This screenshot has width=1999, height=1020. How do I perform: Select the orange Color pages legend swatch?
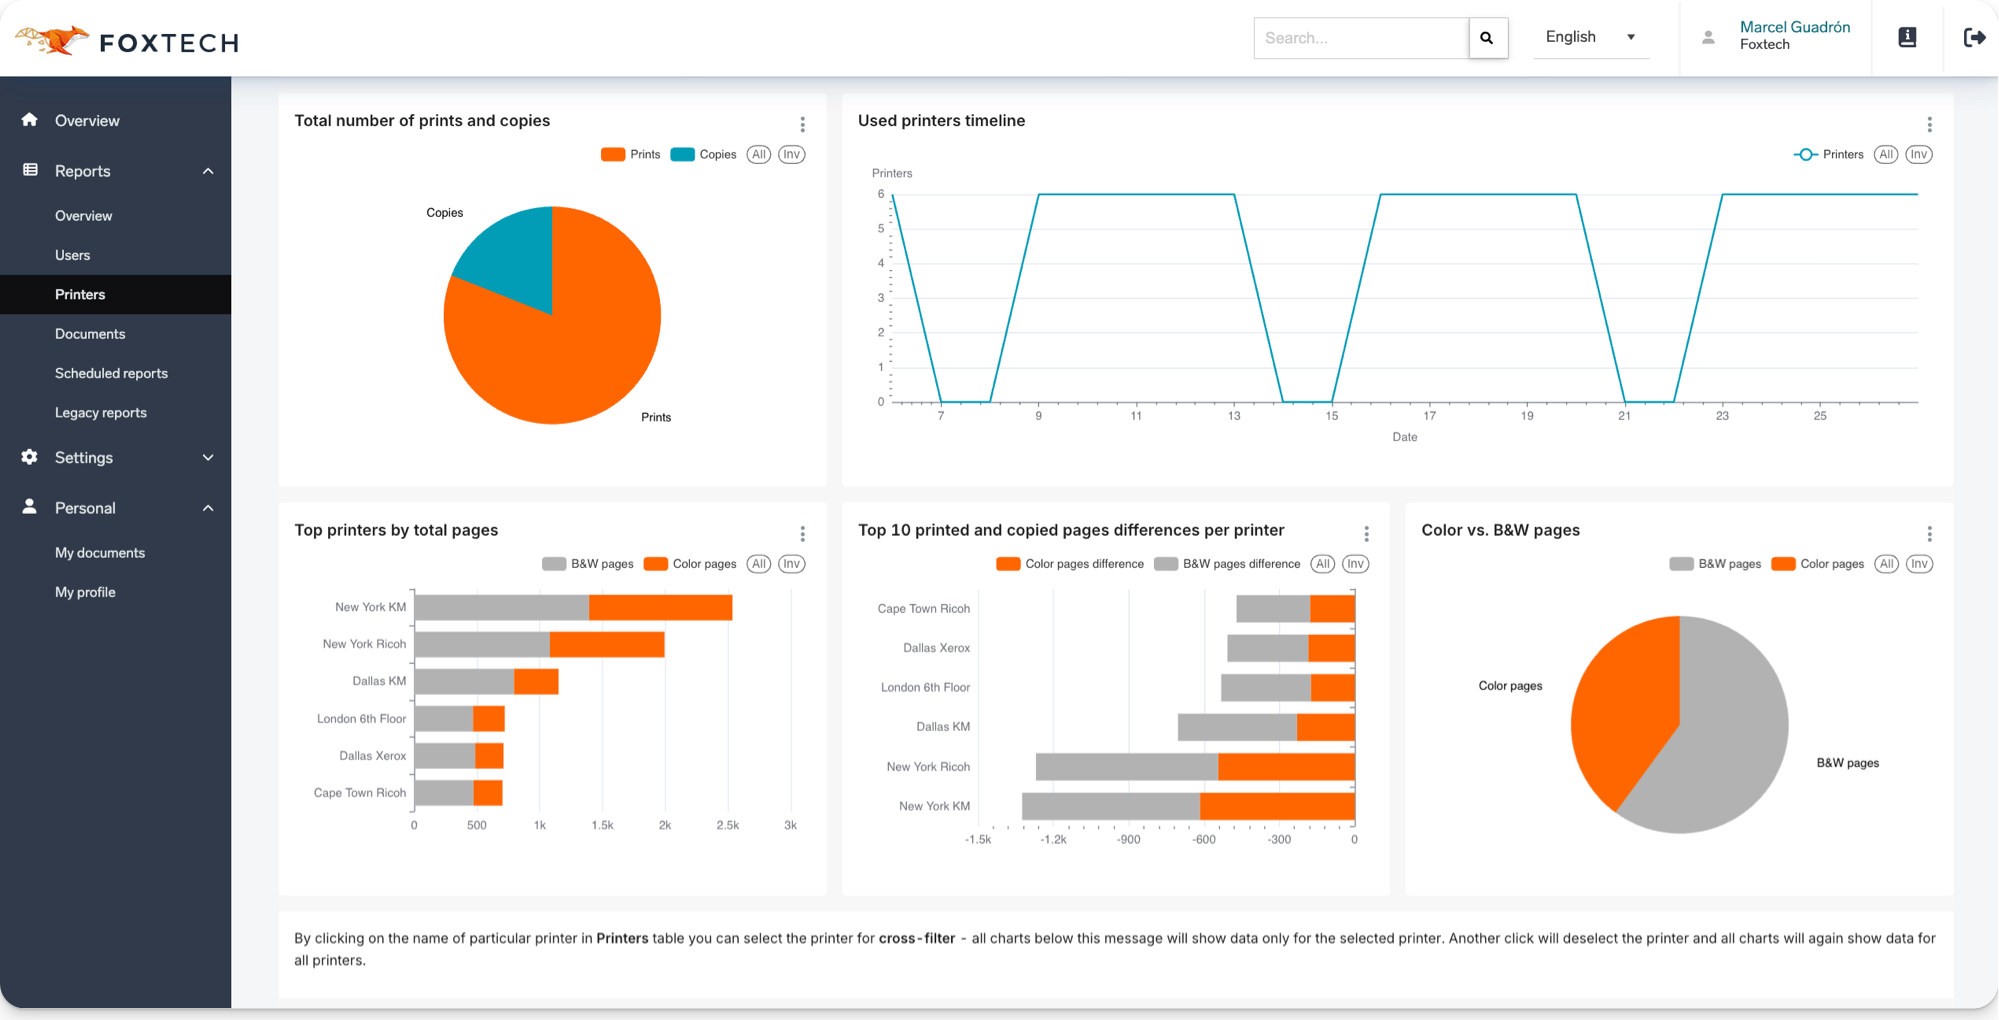655,563
